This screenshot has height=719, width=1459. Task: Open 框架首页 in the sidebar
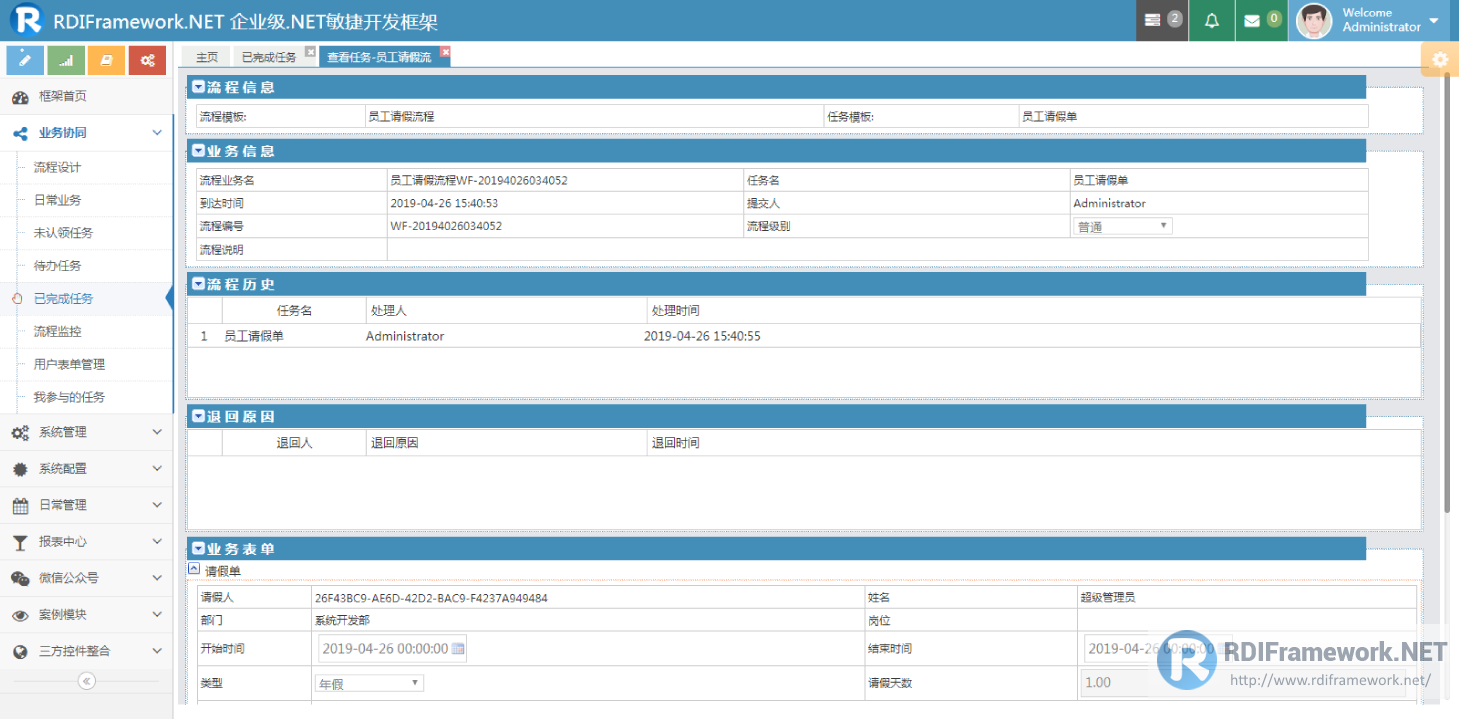[x=86, y=96]
